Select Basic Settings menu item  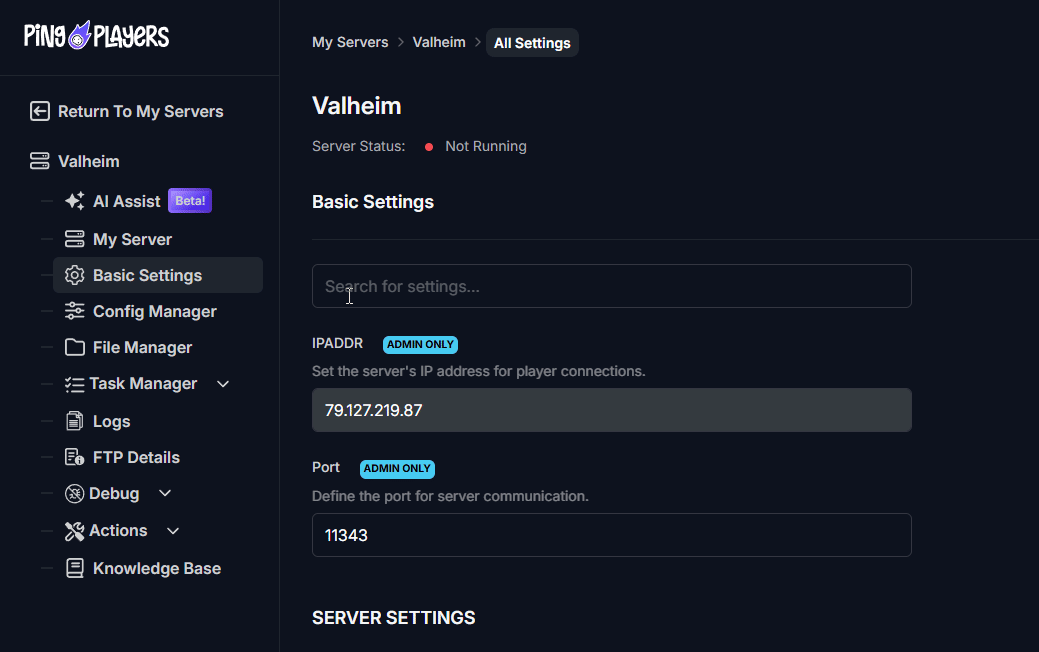pyautogui.click(x=158, y=275)
